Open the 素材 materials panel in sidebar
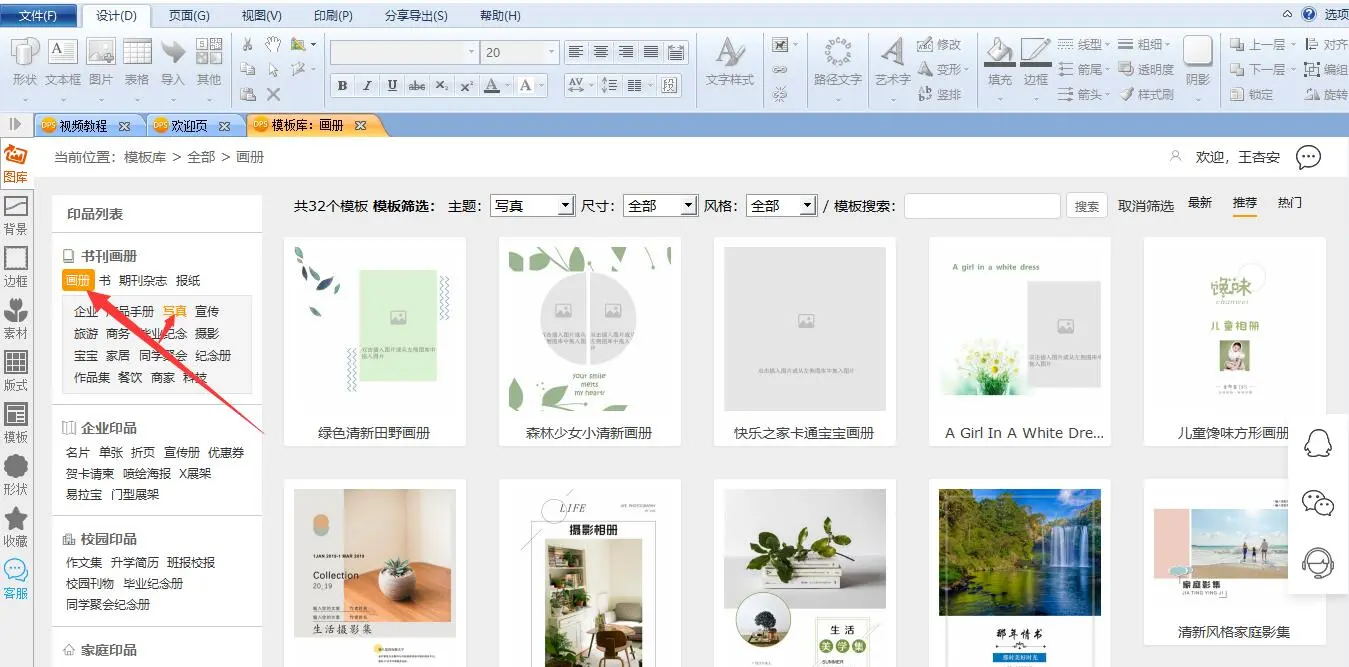 [16, 319]
